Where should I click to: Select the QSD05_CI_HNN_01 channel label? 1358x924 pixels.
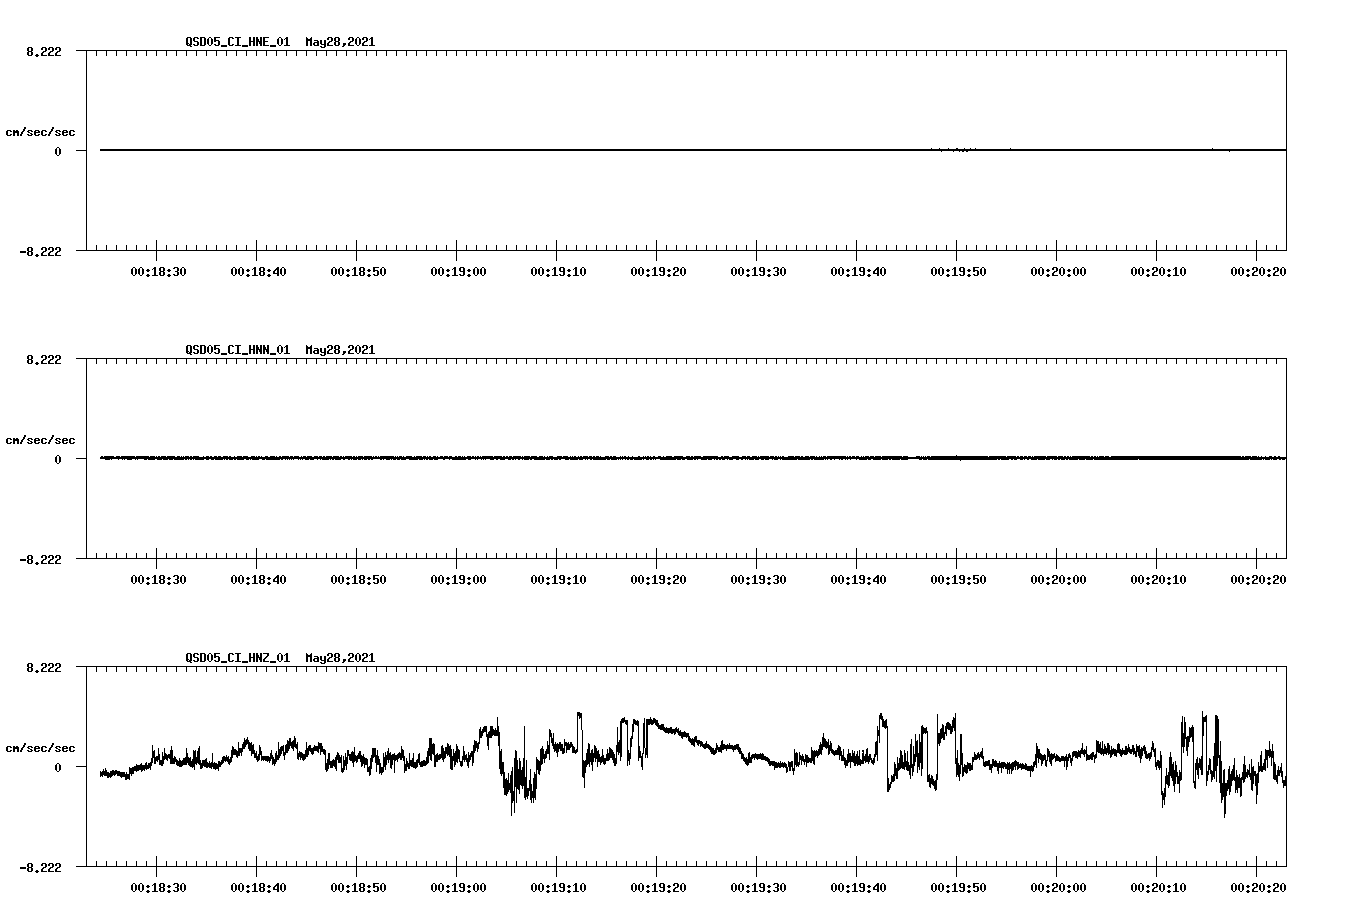click(236, 350)
